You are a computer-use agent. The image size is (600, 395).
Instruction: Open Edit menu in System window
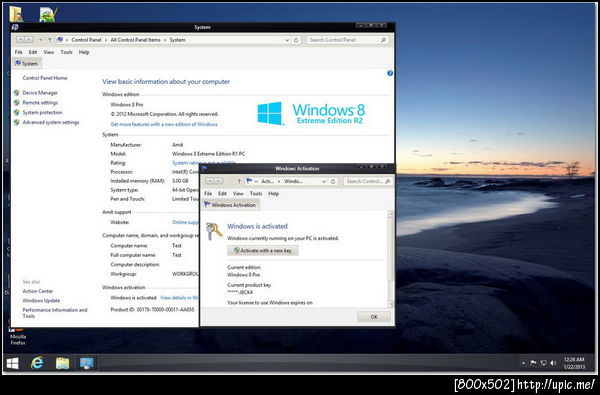pos(33,52)
